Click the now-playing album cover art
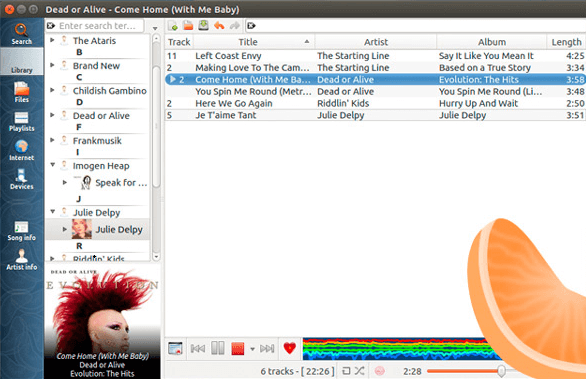Viewport: 586px width, 379px height. (x=102, y=322)
